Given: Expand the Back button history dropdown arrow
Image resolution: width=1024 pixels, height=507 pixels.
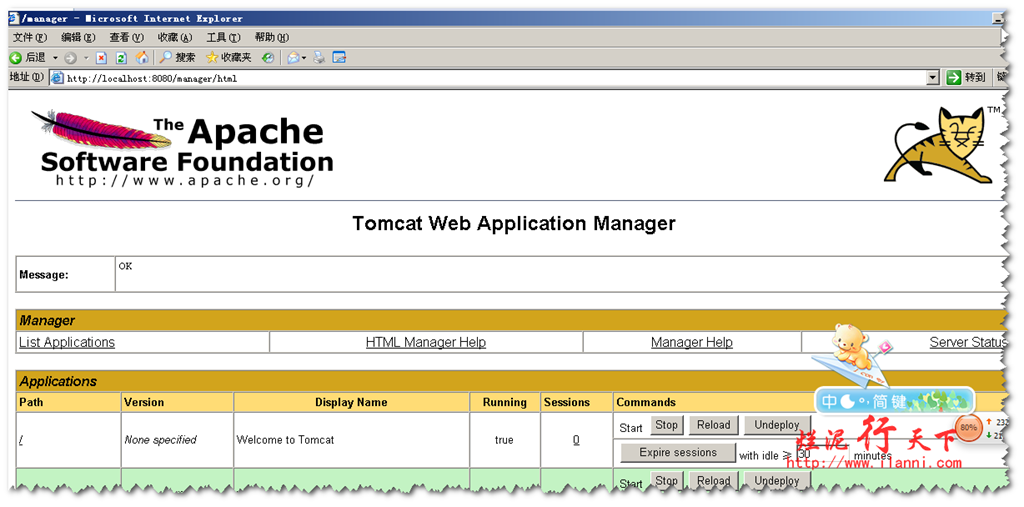Looking at the screenshot, I should [x=55, y=58].
